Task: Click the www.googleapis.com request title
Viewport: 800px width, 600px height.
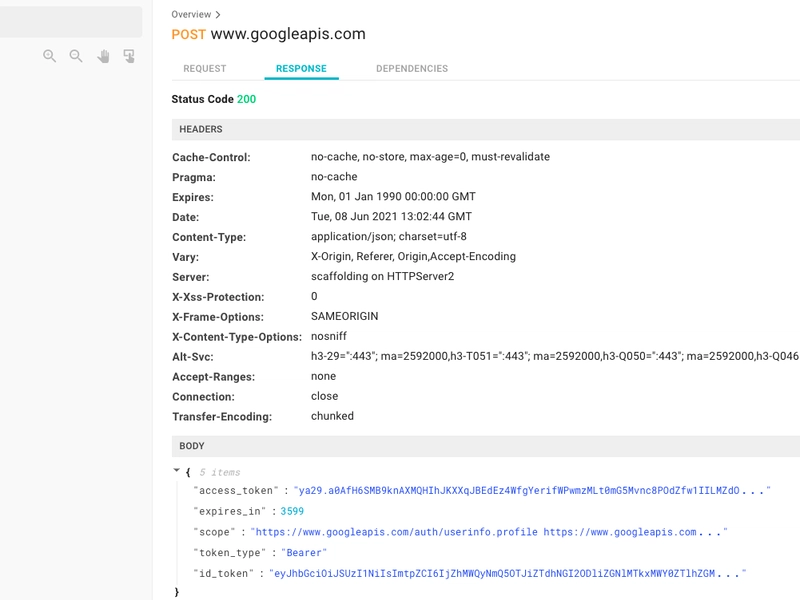Action: (288, 34)
